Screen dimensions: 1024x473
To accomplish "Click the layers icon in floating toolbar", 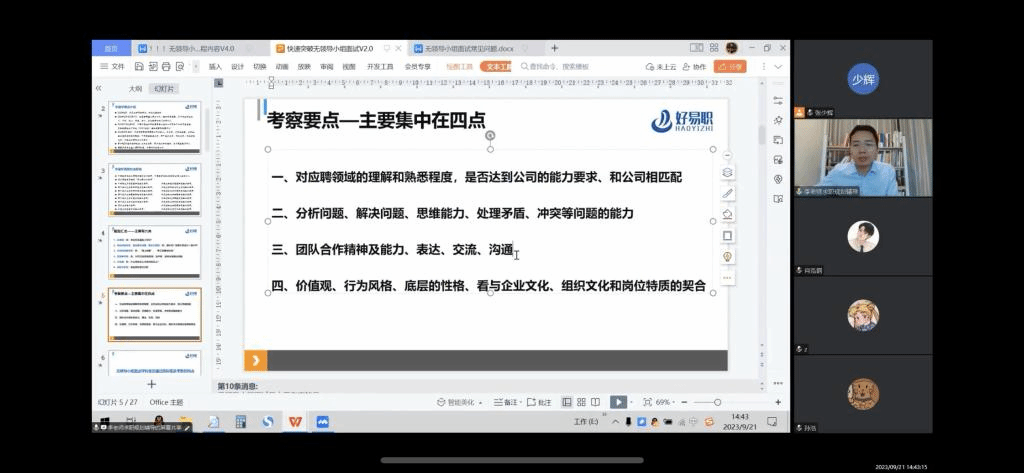I will pos(727,172).
